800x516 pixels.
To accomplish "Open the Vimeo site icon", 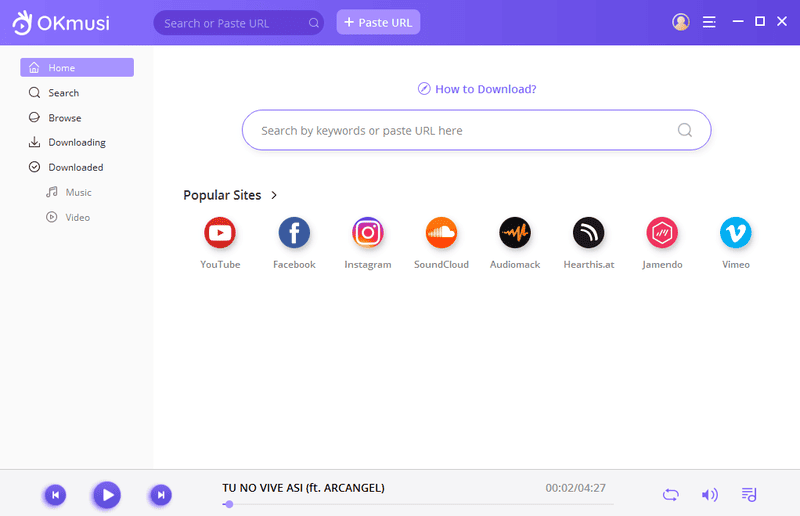I will point(736,233).
